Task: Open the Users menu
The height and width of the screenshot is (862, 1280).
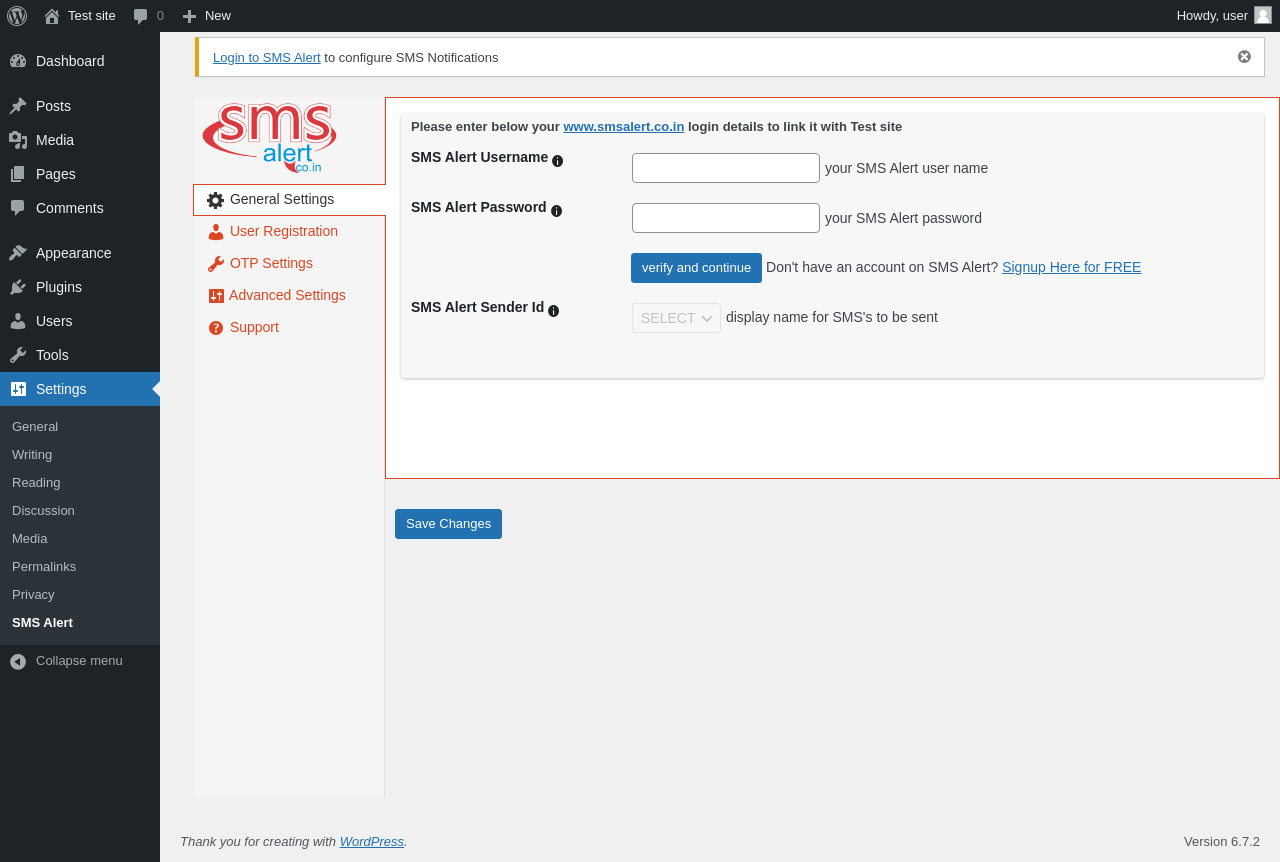Action: pos(80,321)
